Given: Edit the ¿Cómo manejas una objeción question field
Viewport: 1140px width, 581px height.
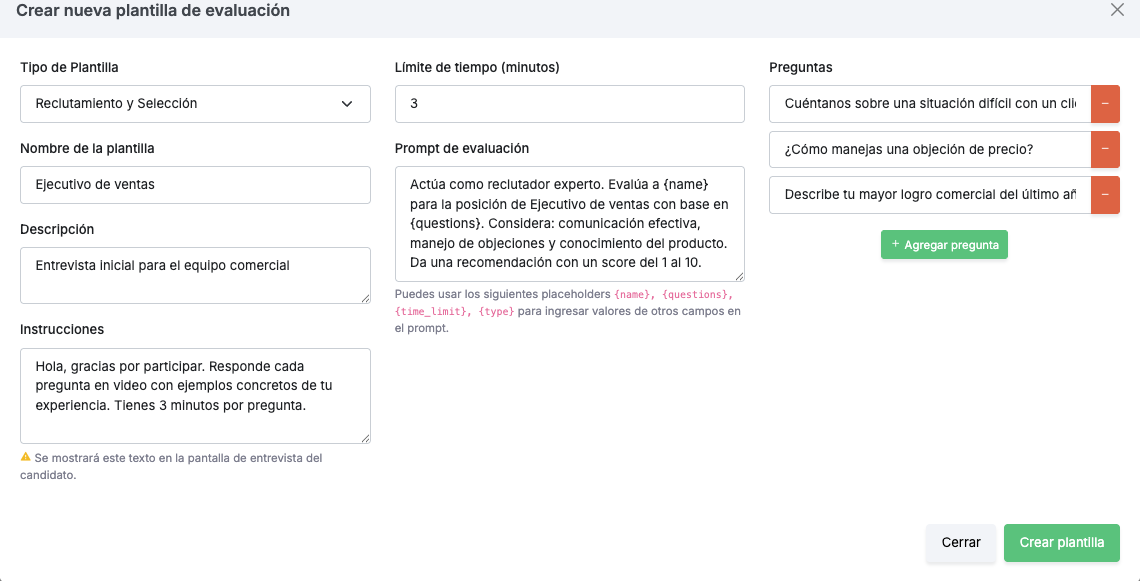Looking at the screenshot, I should (931, 149).
